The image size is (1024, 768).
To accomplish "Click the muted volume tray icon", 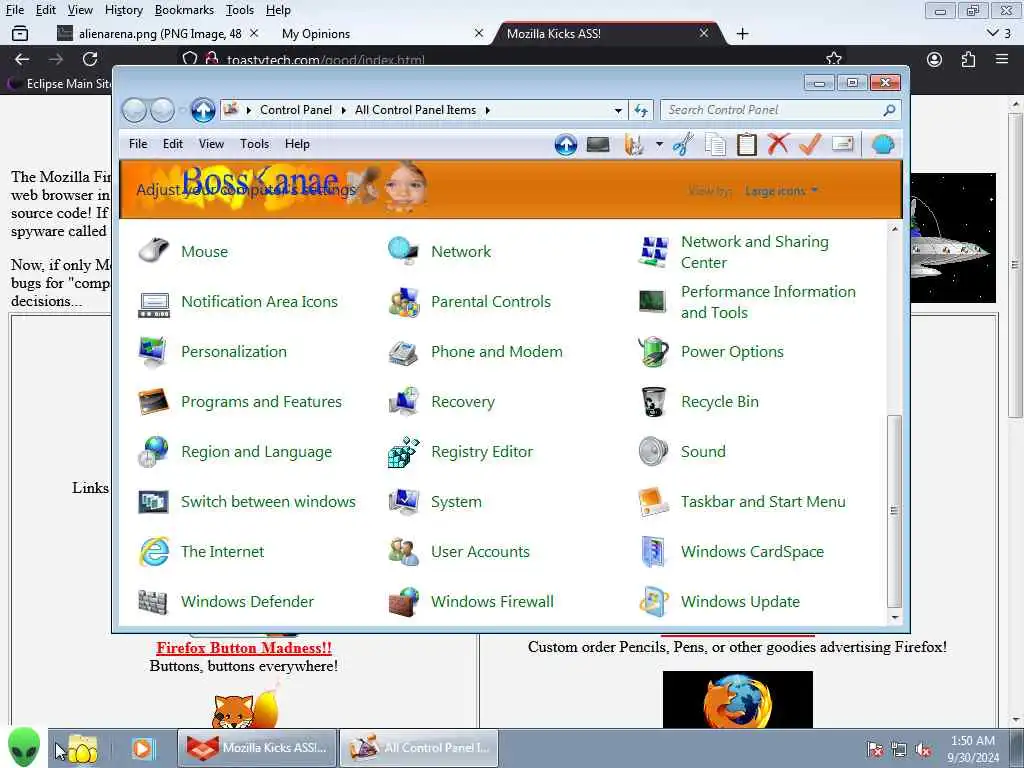I will [923, 749].
